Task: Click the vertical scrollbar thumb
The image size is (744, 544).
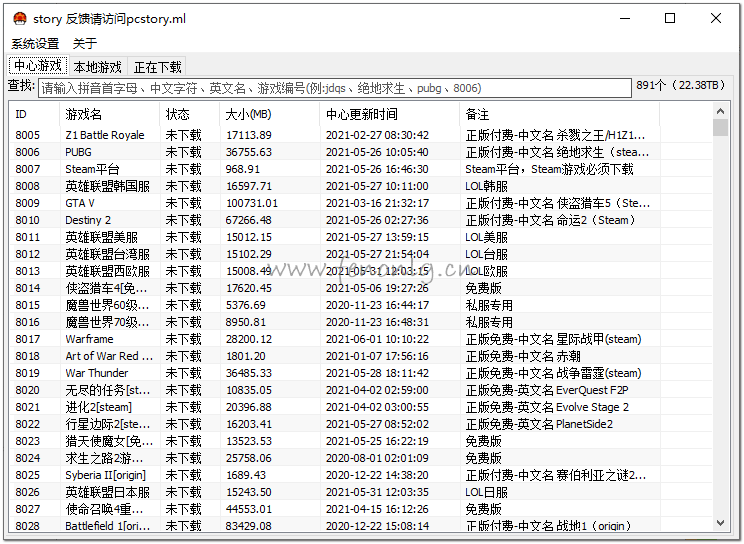Action: coord(720,128)
